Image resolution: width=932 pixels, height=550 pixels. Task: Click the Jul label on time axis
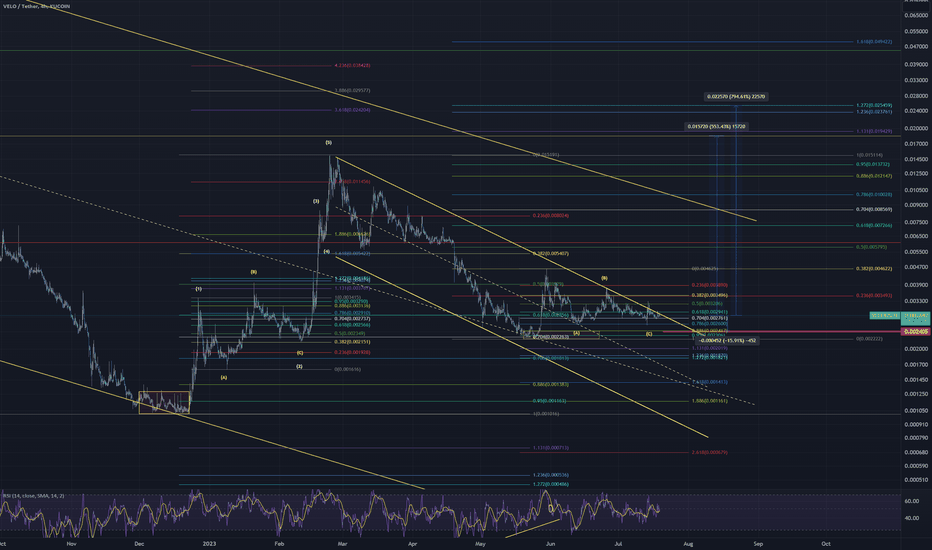[x=618, y=543]
